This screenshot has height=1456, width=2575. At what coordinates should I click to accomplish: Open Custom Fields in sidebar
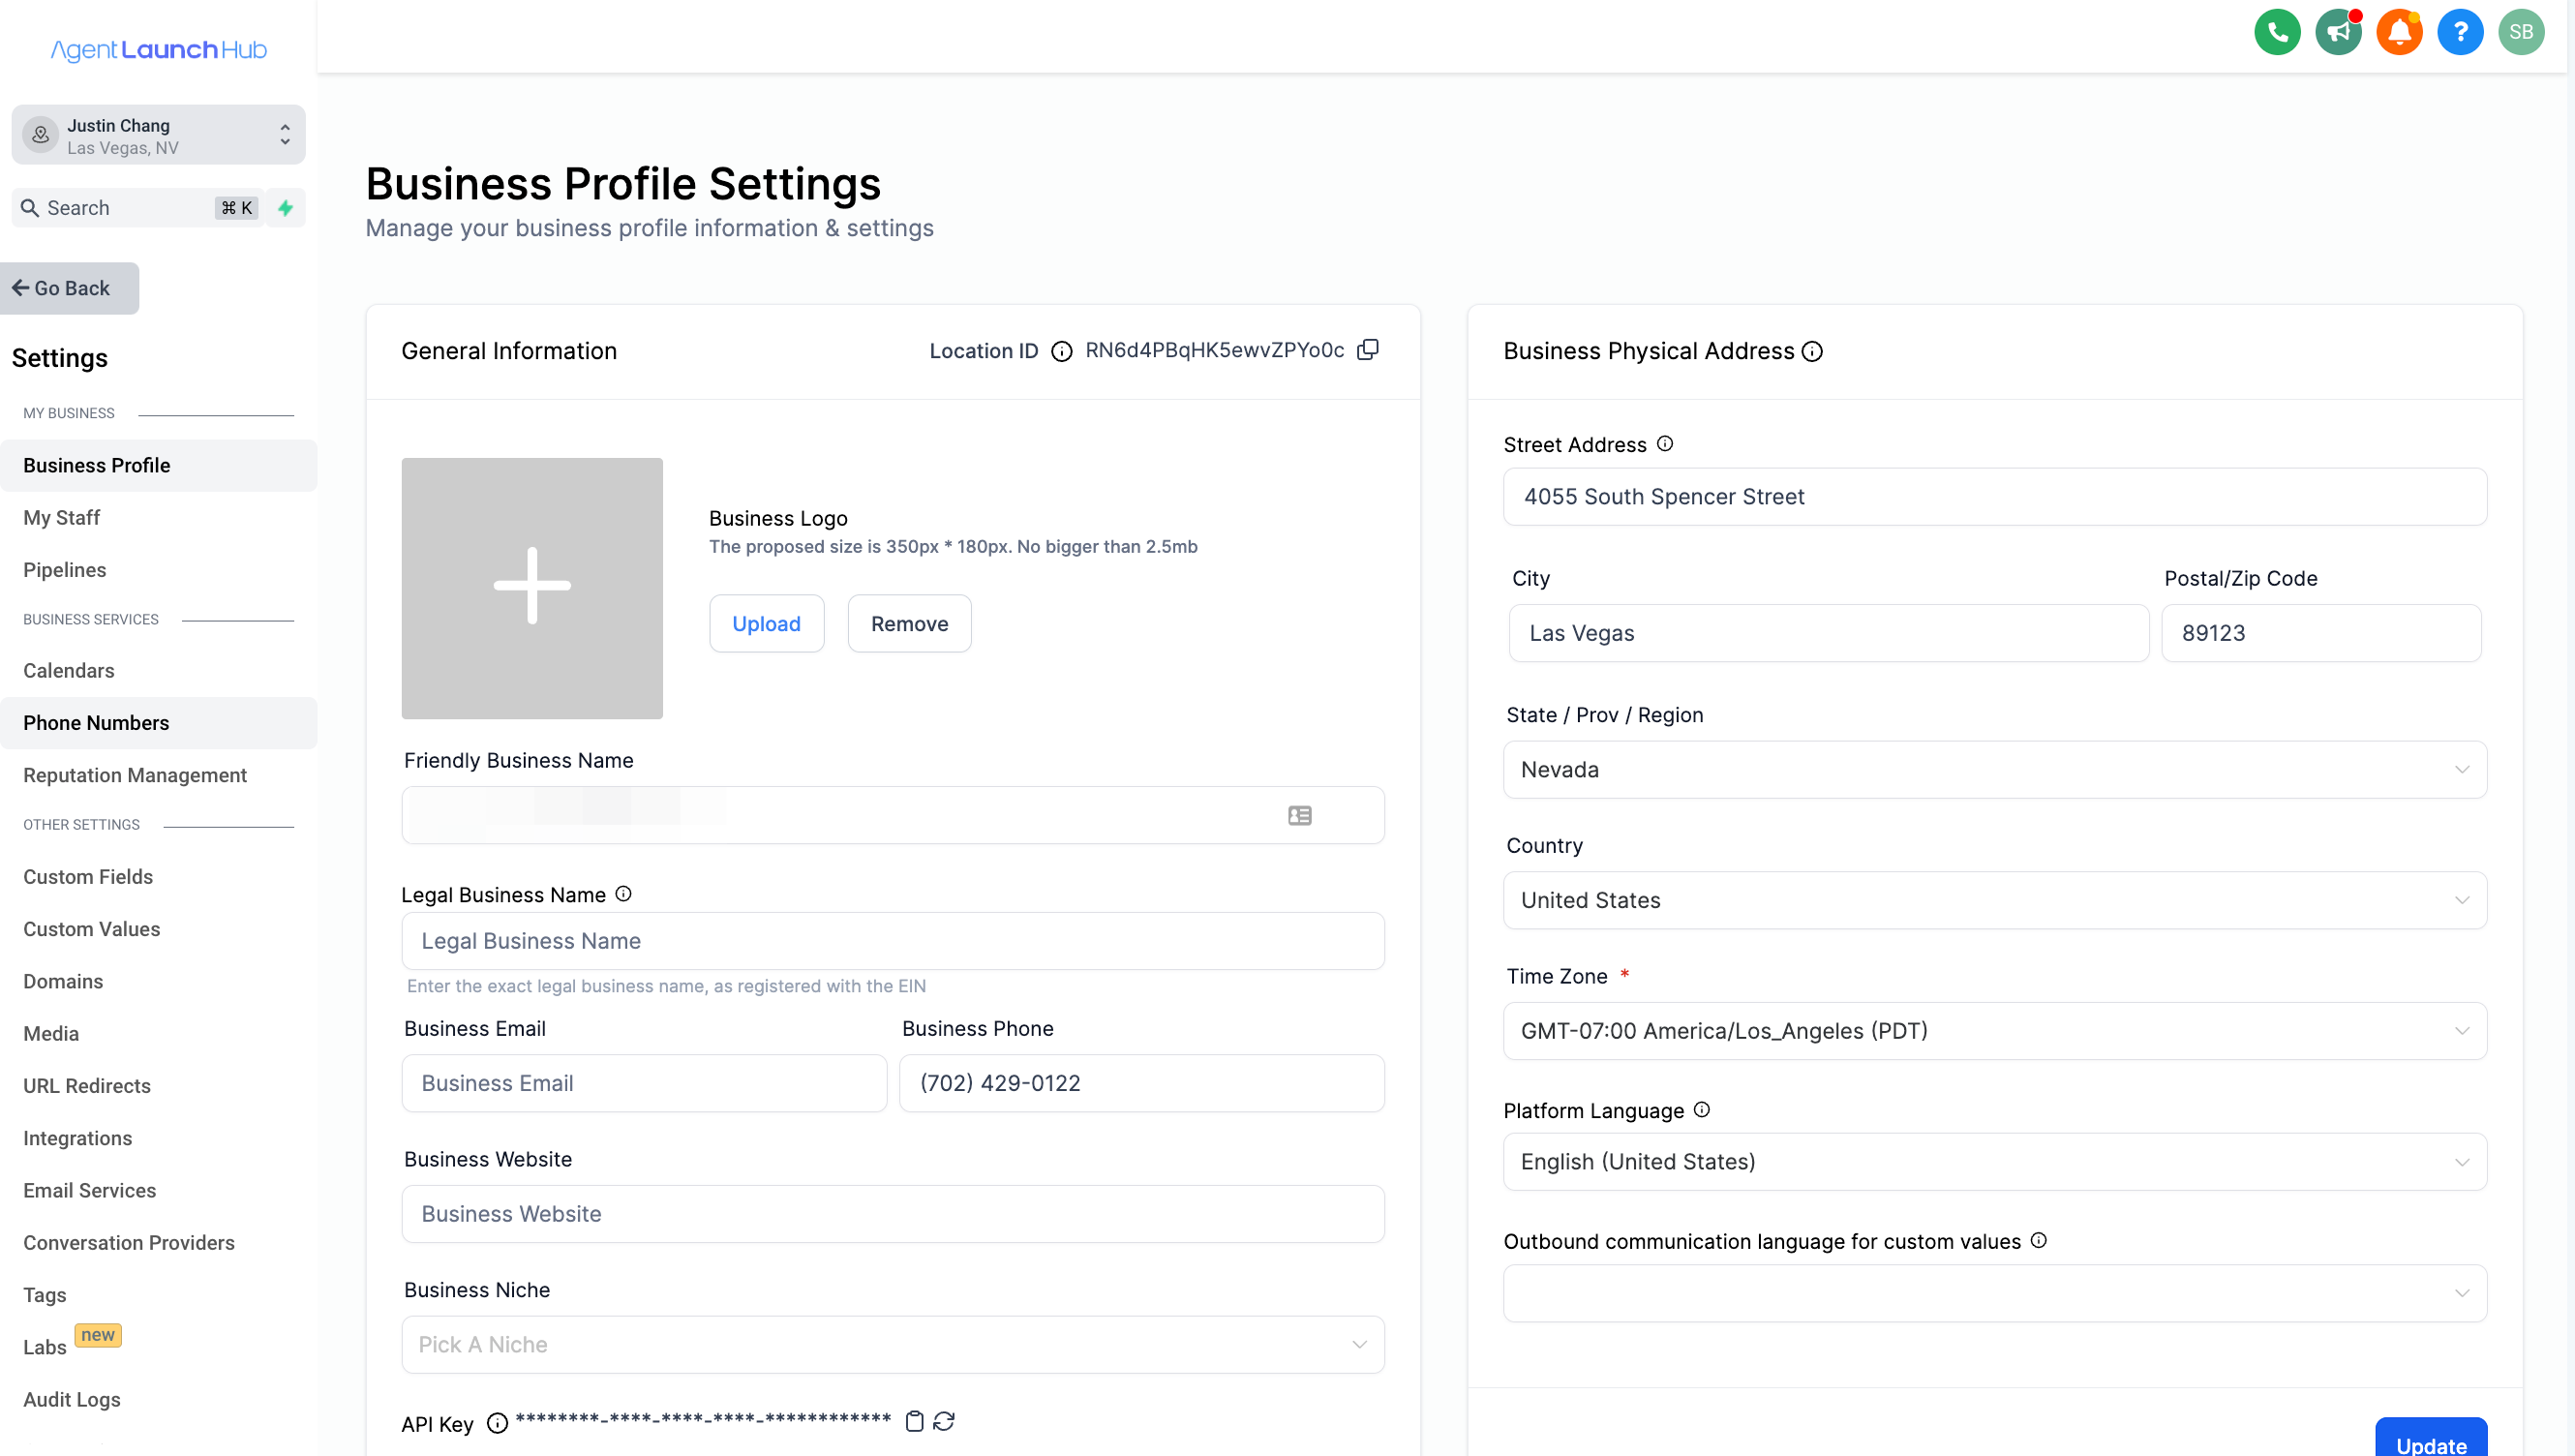click(x=88, y=876)
